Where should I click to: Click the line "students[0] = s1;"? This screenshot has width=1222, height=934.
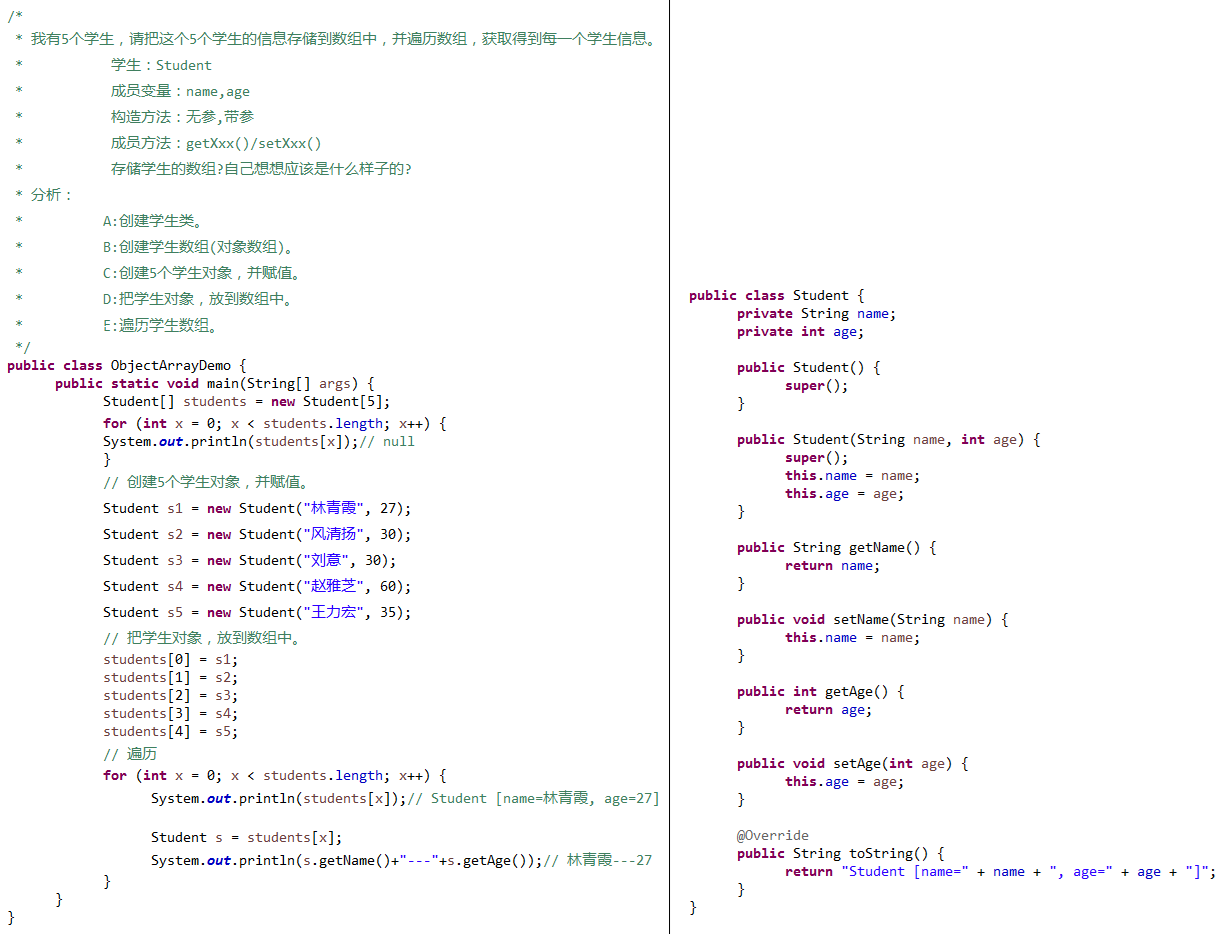click(x=170, y=659)
